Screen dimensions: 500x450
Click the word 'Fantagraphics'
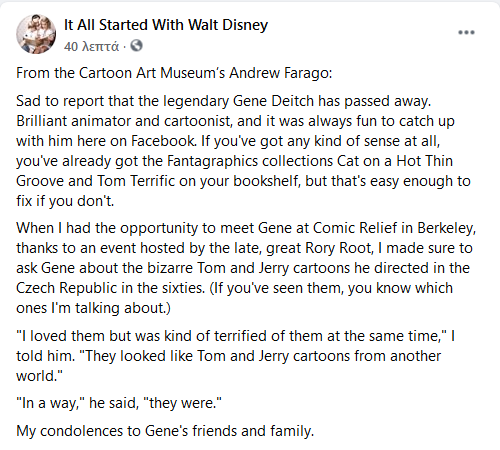coord(212,161)
